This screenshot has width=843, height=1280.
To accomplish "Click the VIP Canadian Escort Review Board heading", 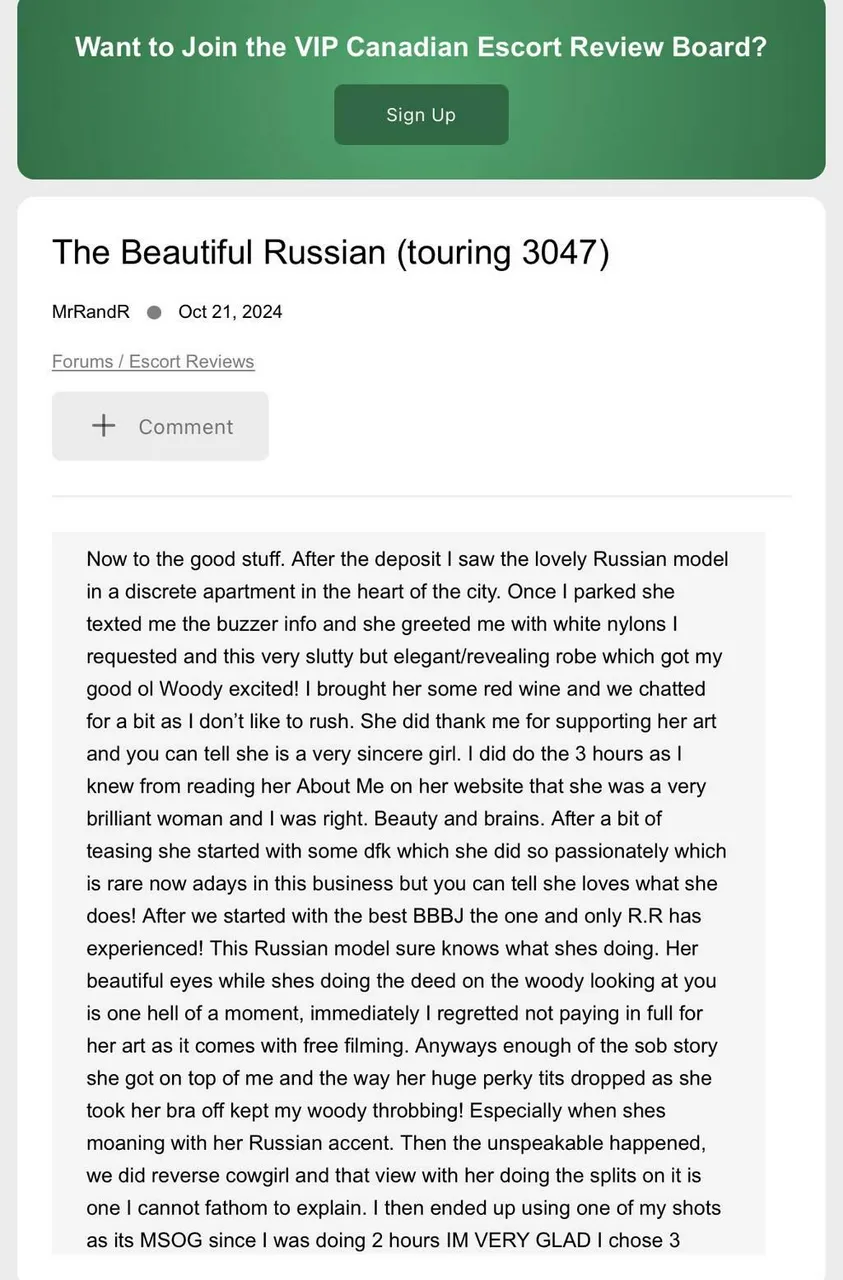I will tap(421, 47).
